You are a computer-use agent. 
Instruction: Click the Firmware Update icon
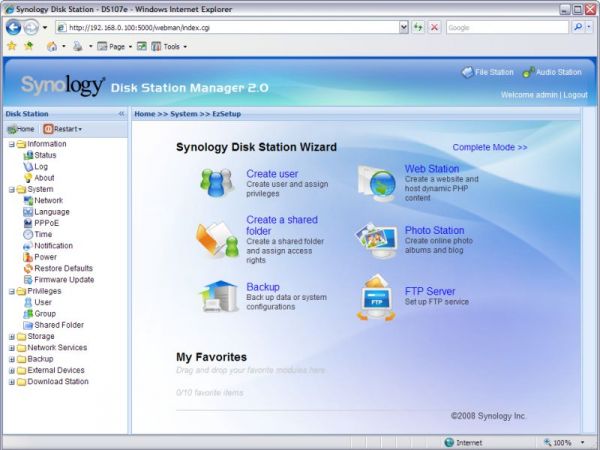click(x=28, y=280)
